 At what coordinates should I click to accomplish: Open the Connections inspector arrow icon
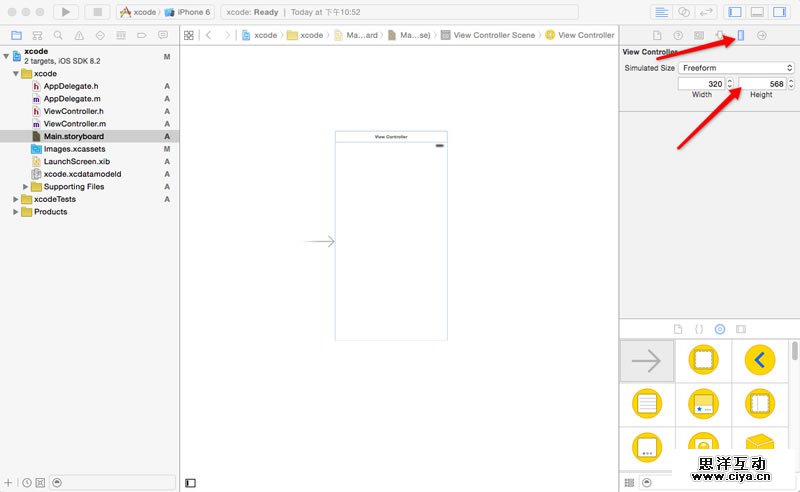(x=762, y=35)
